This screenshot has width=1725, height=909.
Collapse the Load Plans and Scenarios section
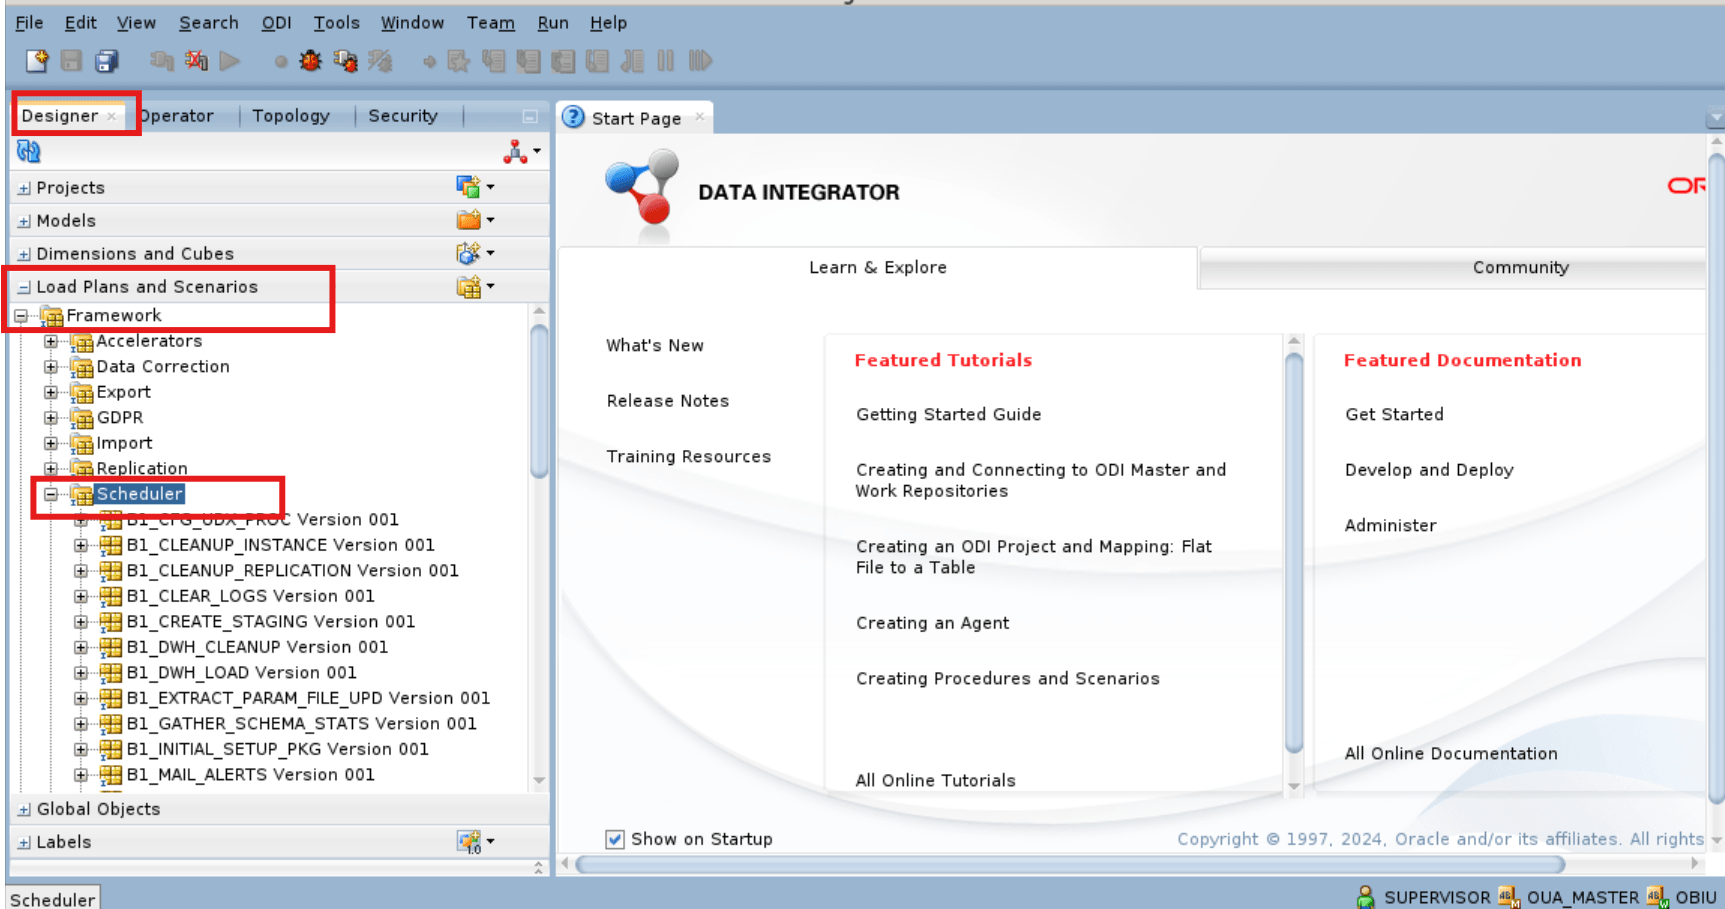point(22,286)
